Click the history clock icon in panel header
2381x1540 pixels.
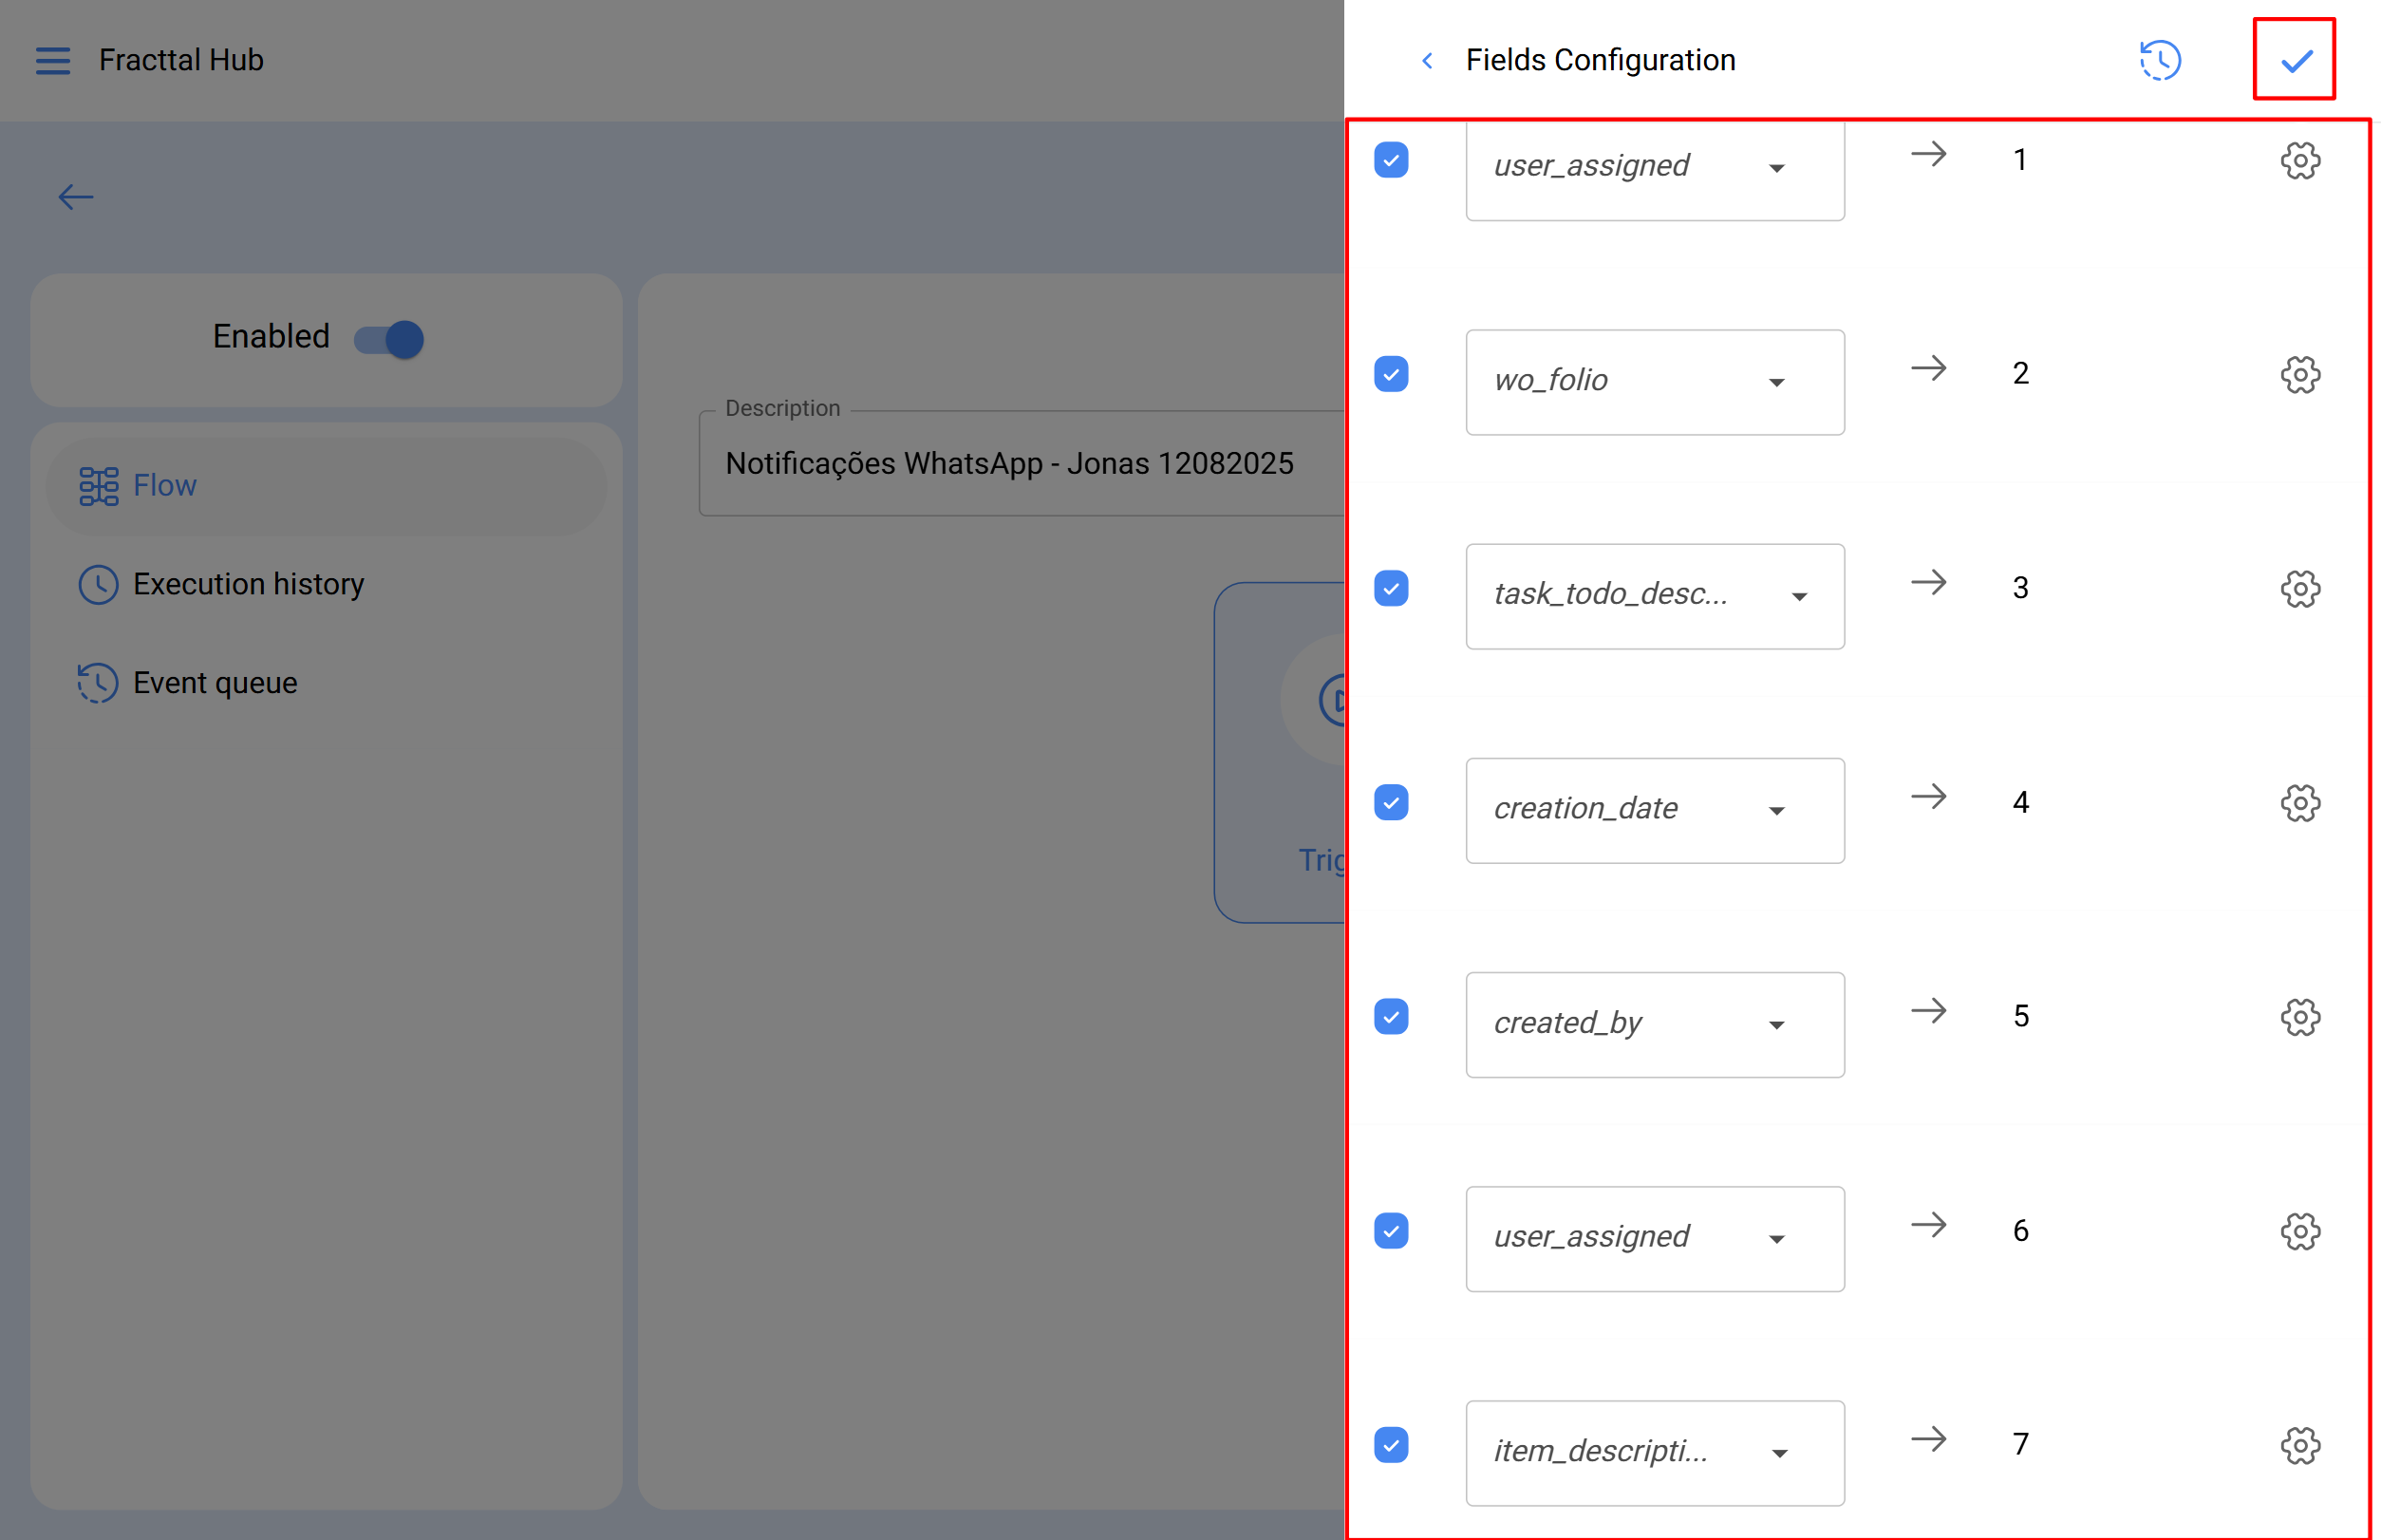coord(2160,61)
